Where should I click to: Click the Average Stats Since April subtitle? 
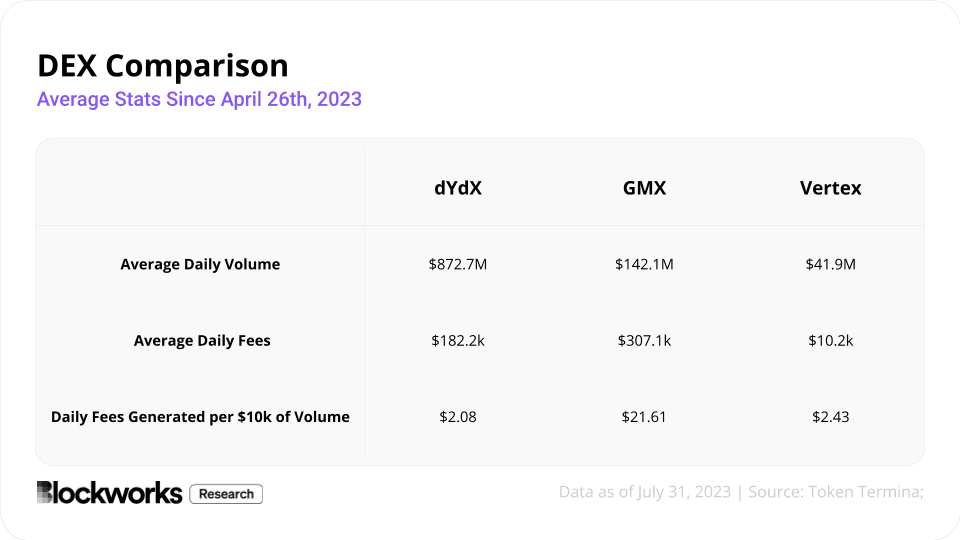(x=199, y=100)
